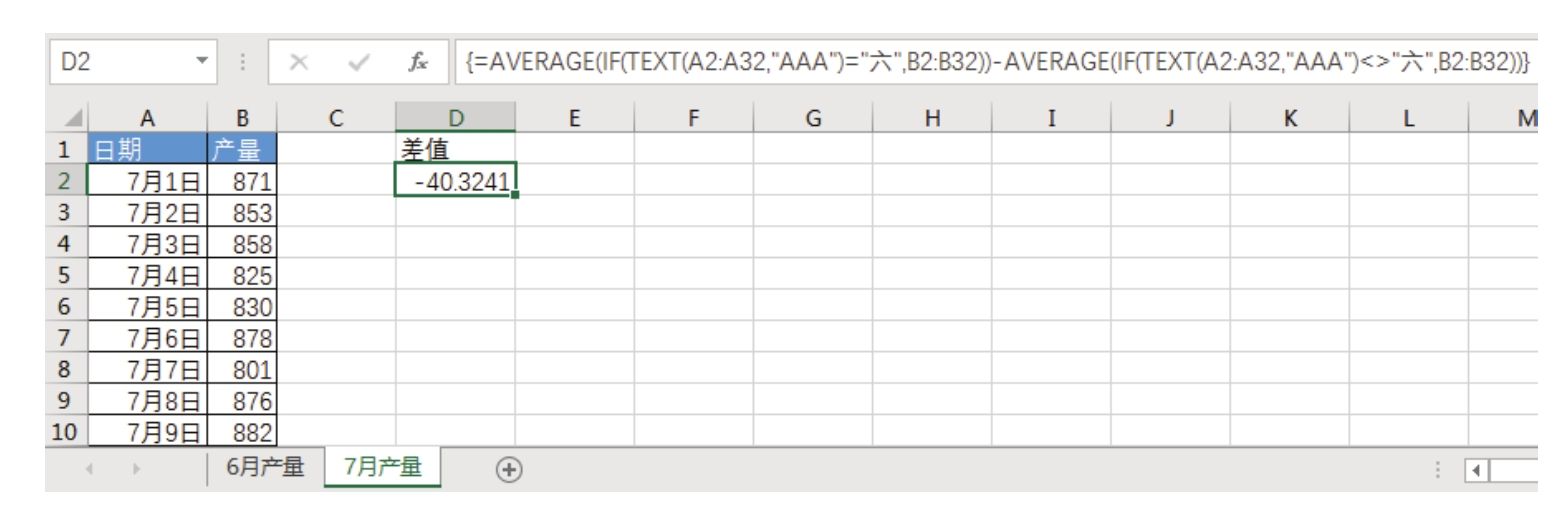Select cell B2 with value 871
The image size is (1567, 521).
pos(241,181)
